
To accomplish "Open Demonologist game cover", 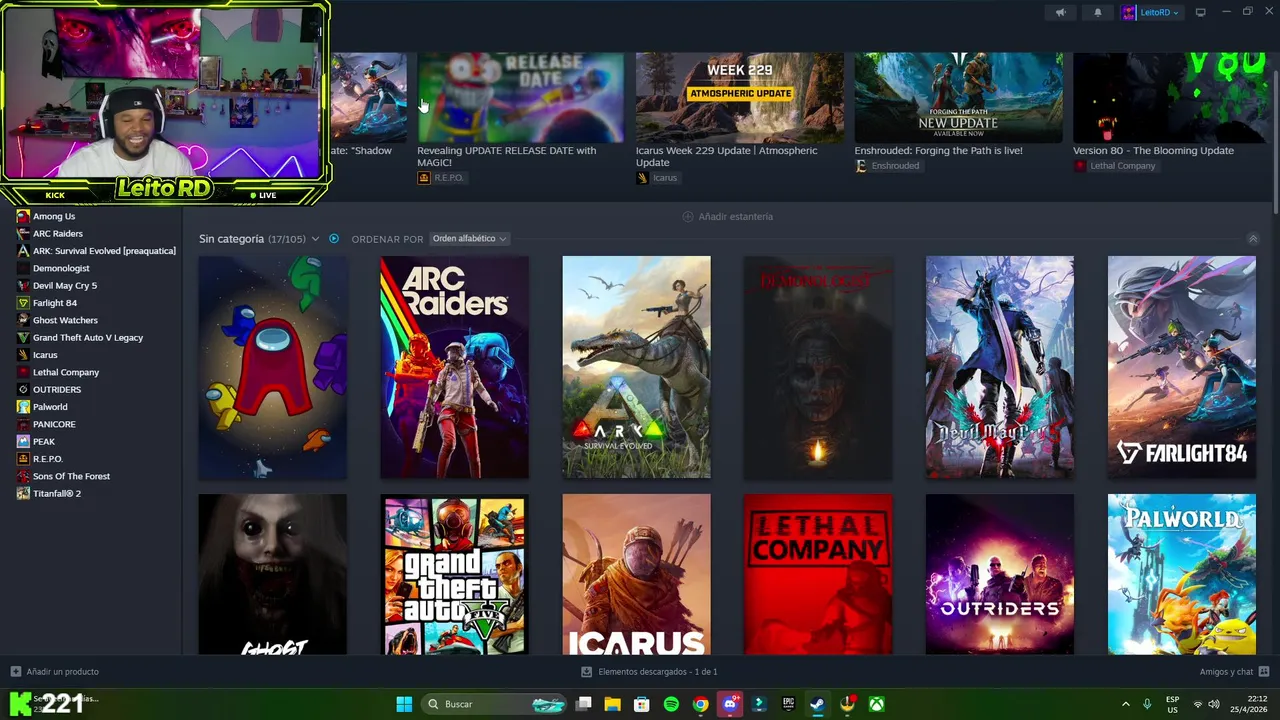I will point(818,367).
